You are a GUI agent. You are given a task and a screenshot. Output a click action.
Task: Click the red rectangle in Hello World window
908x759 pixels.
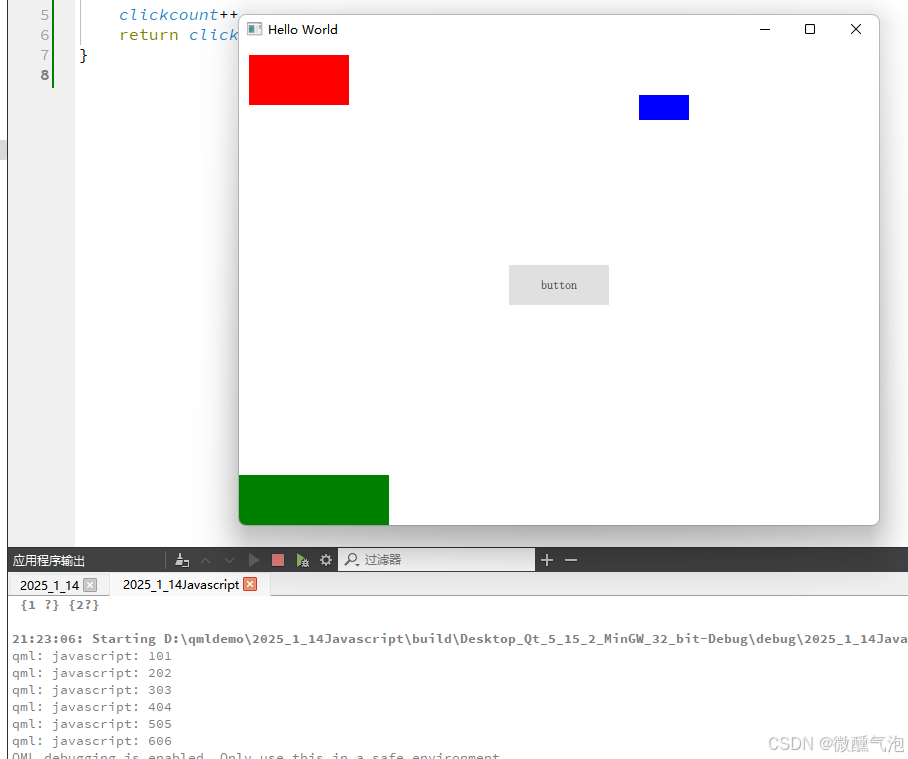pos(298,79)
